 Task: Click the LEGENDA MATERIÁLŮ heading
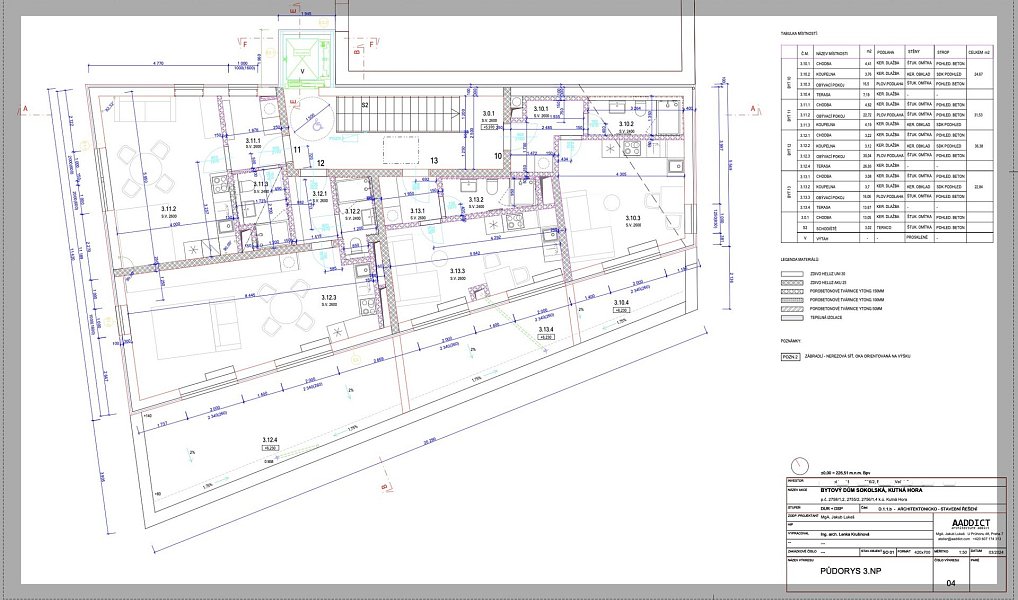click(800, 259)
